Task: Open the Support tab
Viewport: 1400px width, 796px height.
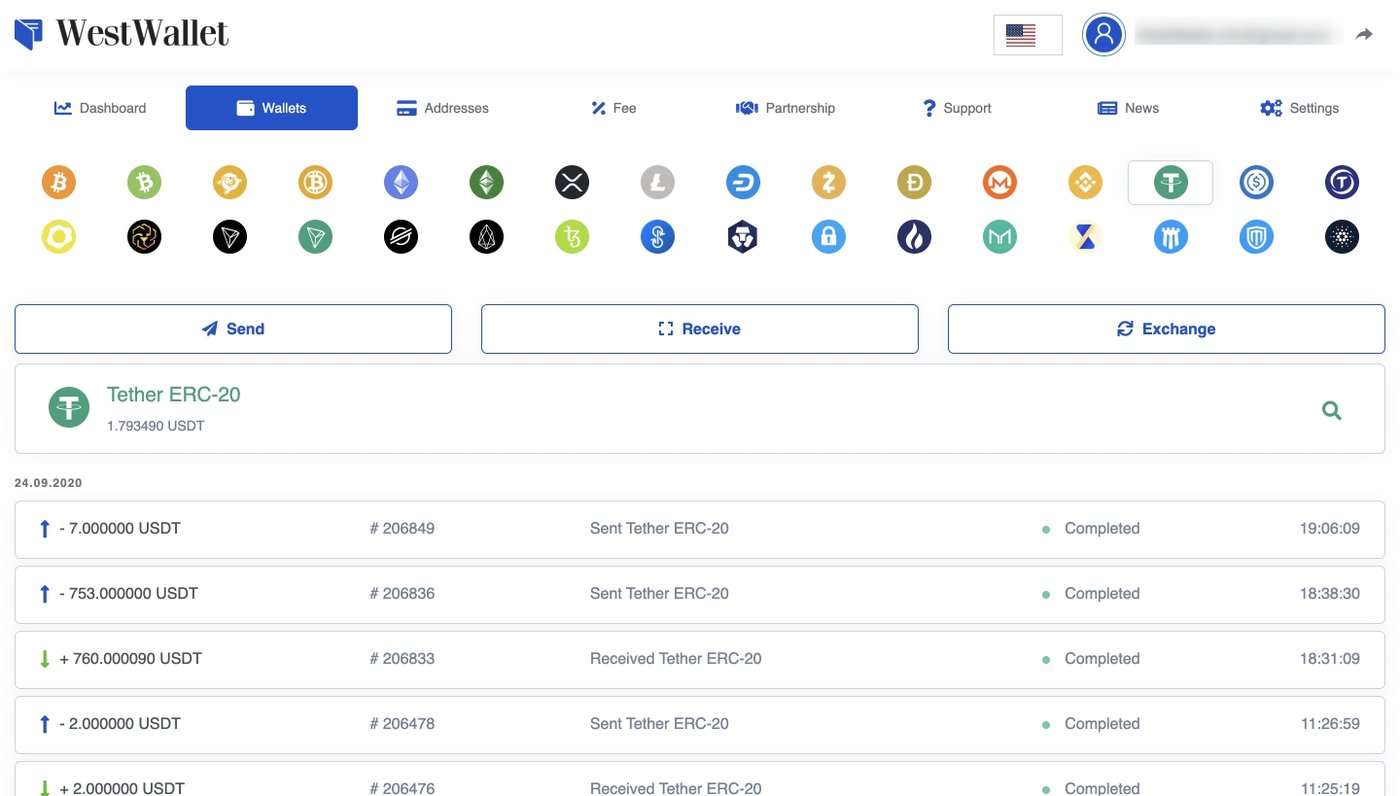Action: [957, 108]
